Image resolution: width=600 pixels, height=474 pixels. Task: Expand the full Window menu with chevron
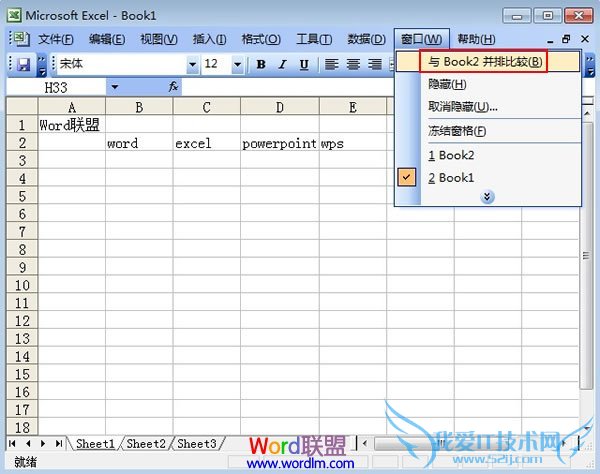pyautogui.click(x=487, y=197)
